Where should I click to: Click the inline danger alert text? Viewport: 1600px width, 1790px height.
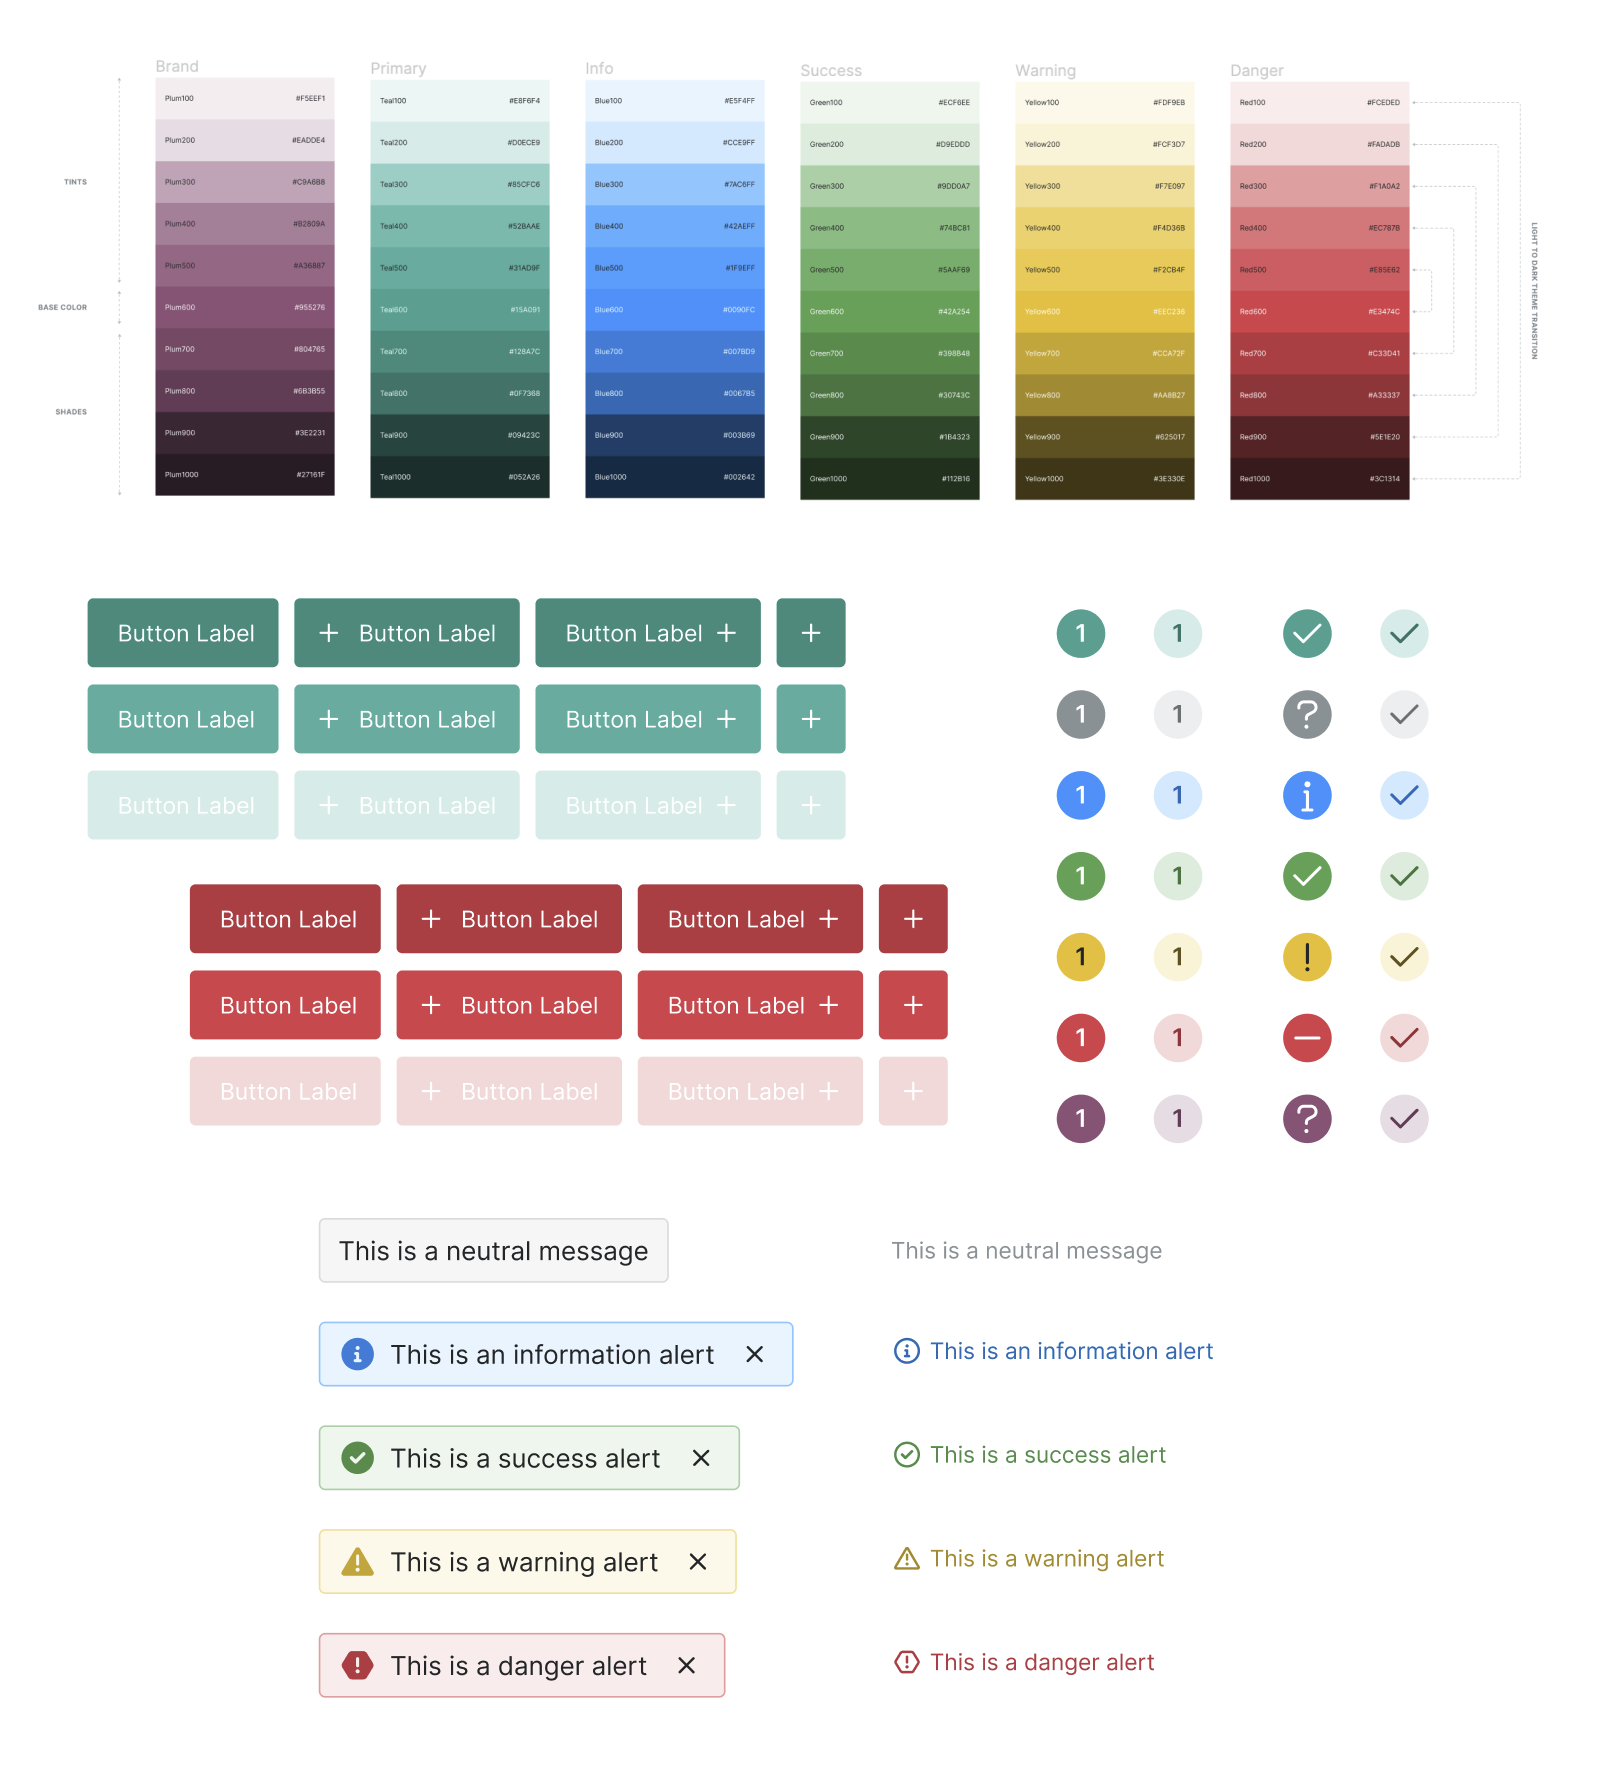coord(1042,1662)
